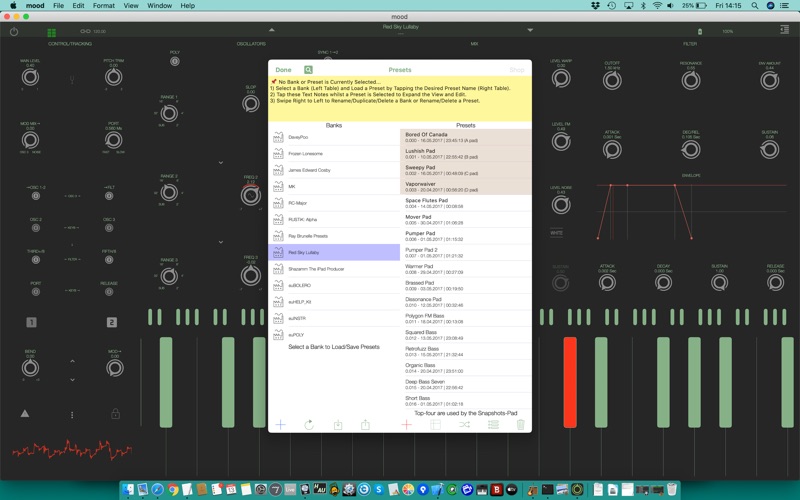Screen dimensions: 800x500
Task: Click the vertical dots icon near the triangle
Action: coord(72,415)
